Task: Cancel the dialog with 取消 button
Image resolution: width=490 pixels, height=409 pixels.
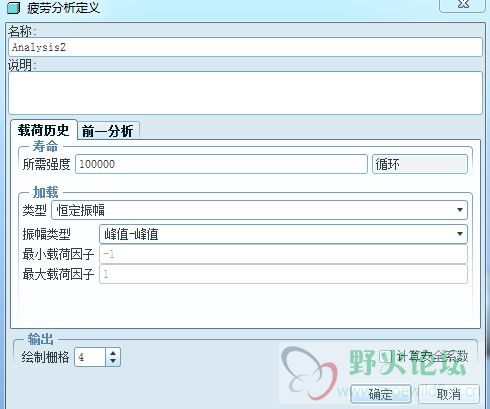Action: click(448, 394)
